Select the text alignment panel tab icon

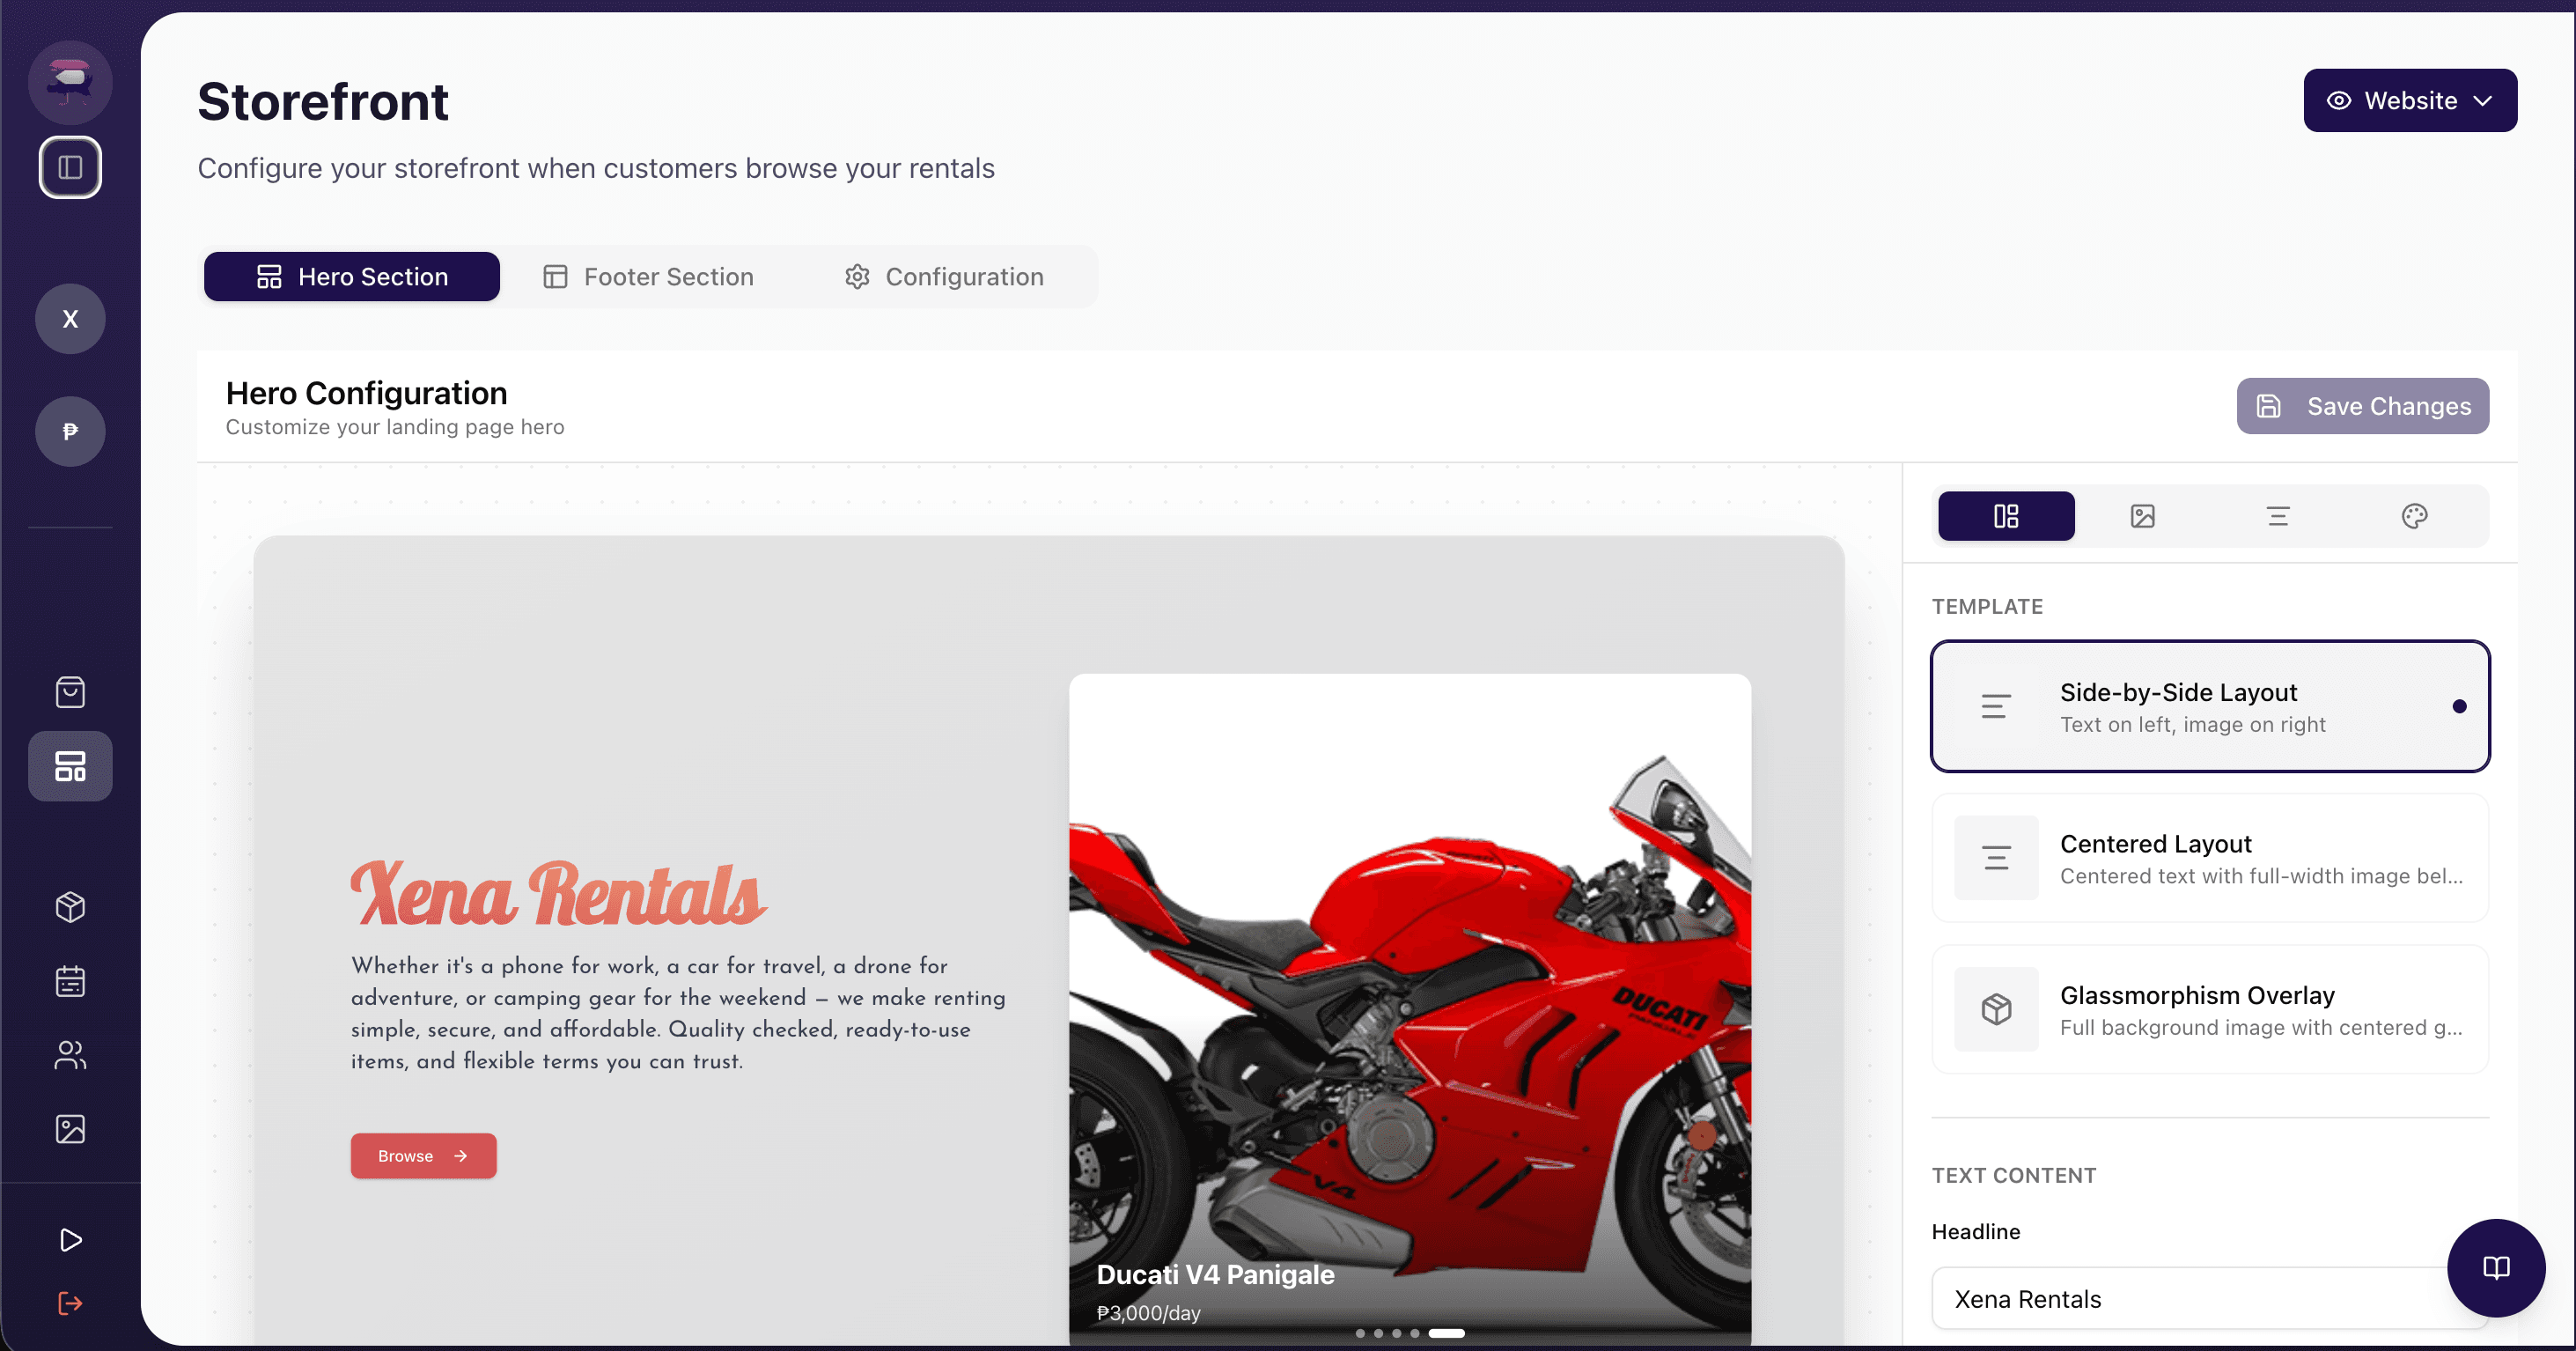2278,516
